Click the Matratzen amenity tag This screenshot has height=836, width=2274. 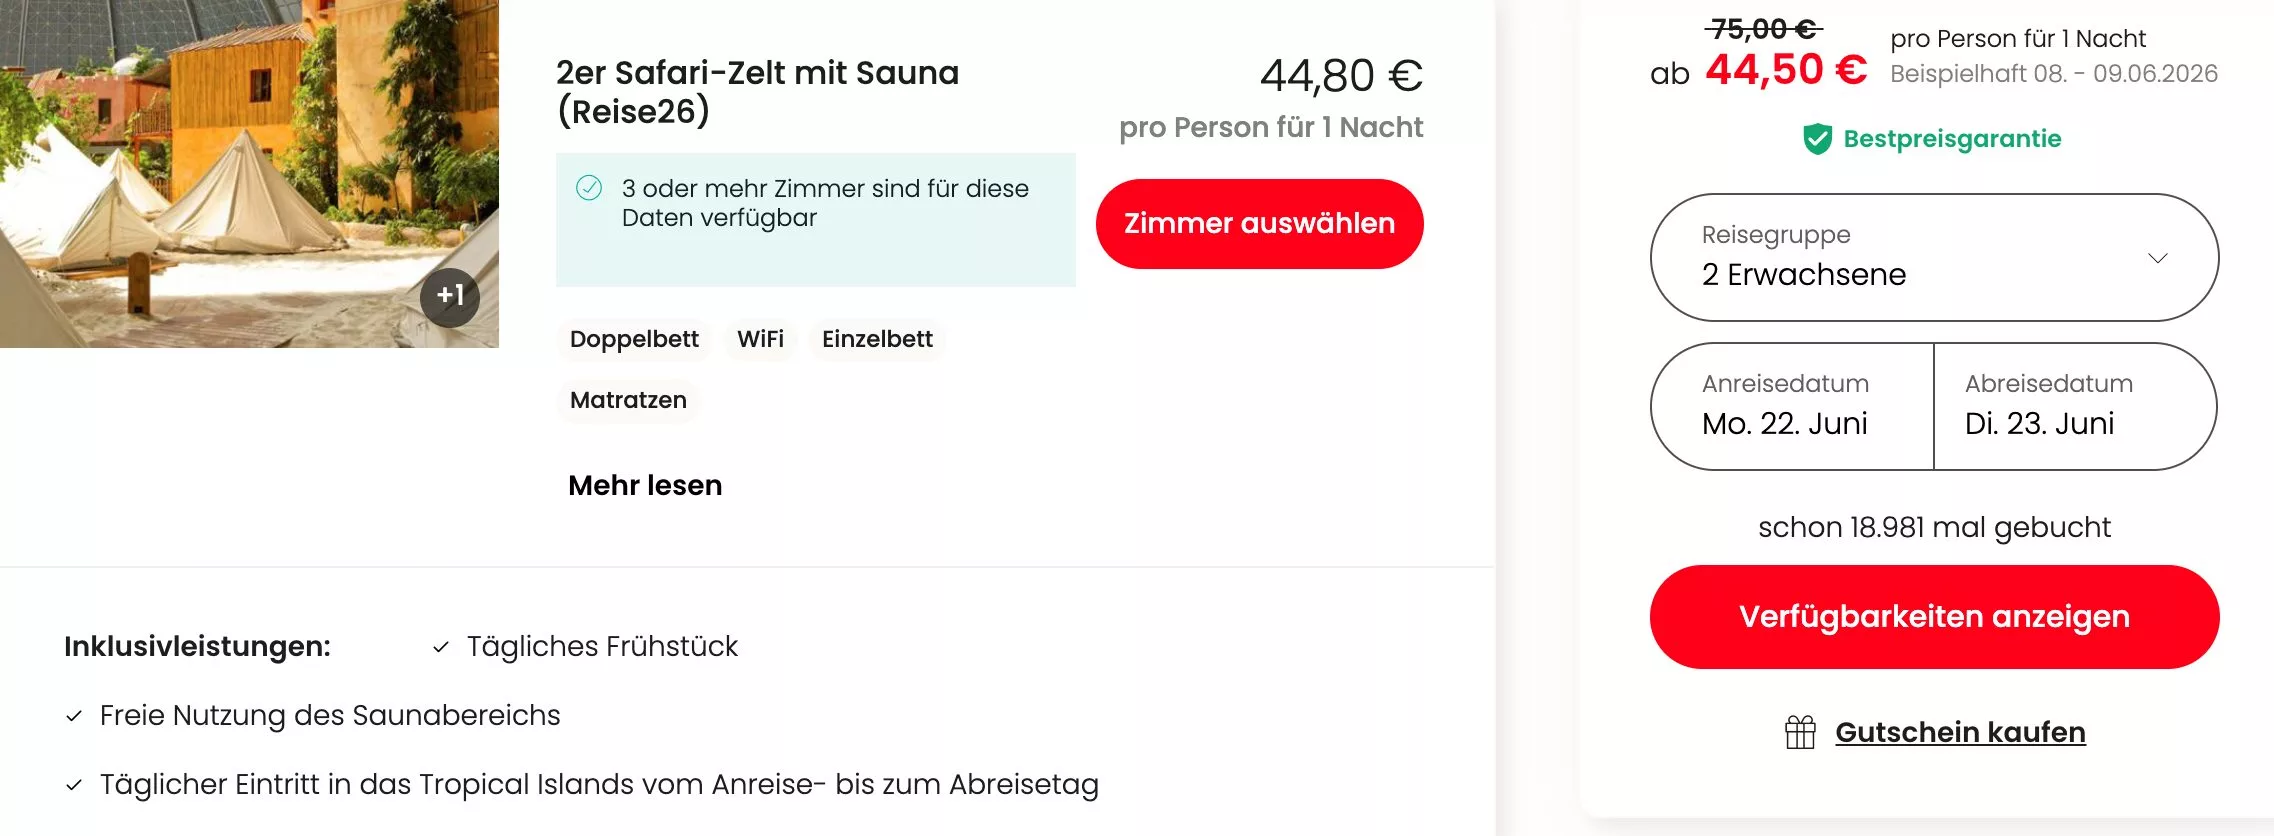[628, 400]
